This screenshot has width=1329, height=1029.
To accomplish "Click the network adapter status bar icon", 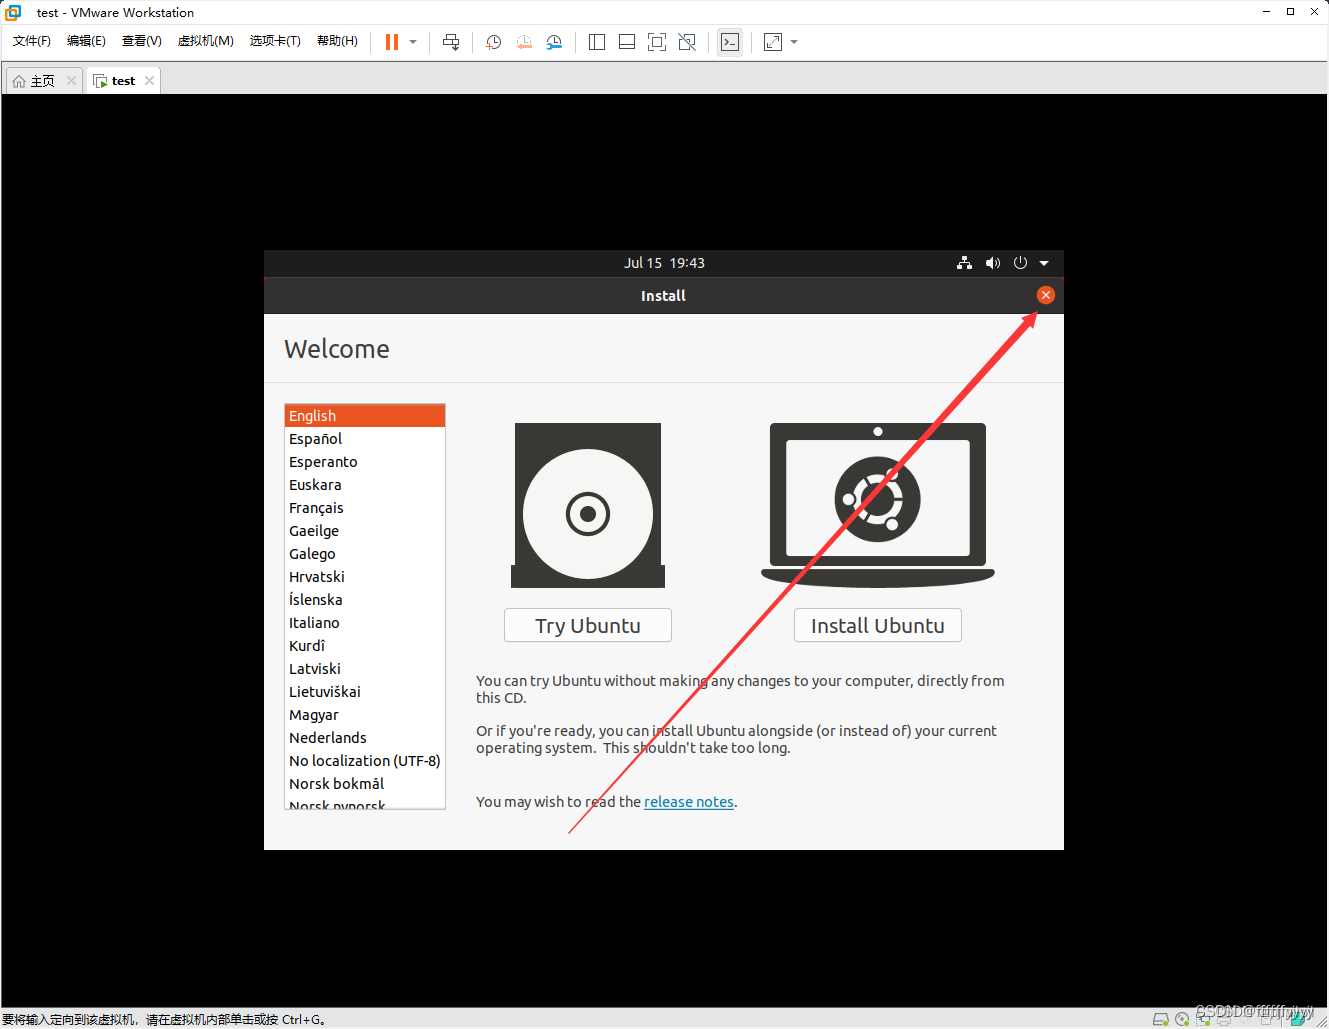I will pos(1203,1019).
